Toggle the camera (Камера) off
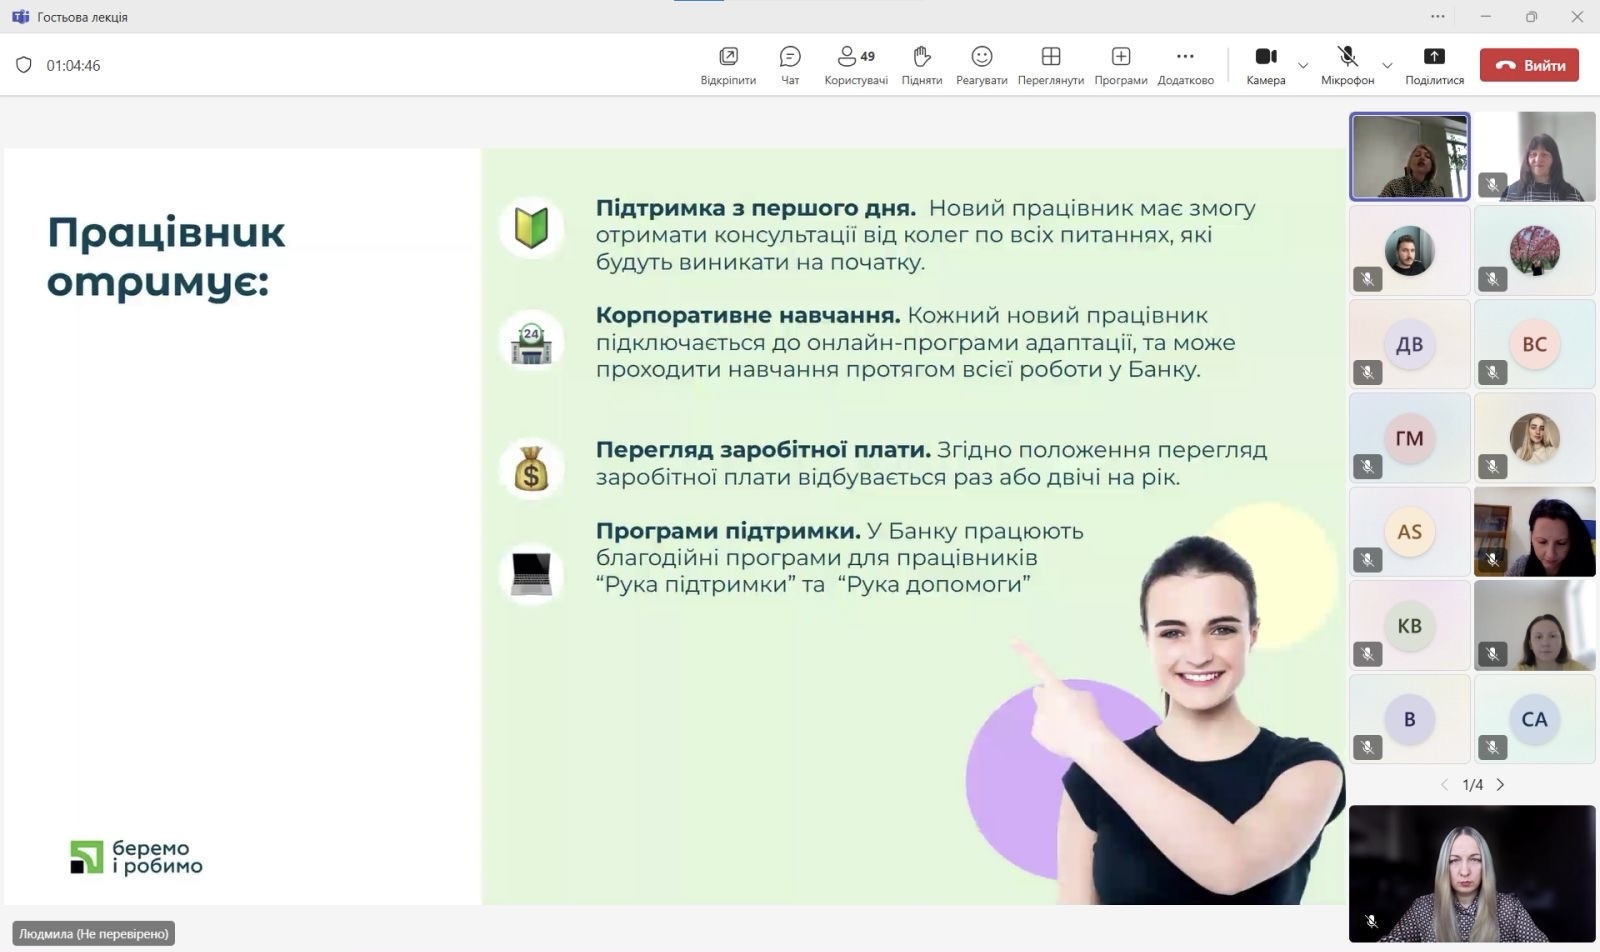This screenshot has height=952, width=1600. (1265, 65)
